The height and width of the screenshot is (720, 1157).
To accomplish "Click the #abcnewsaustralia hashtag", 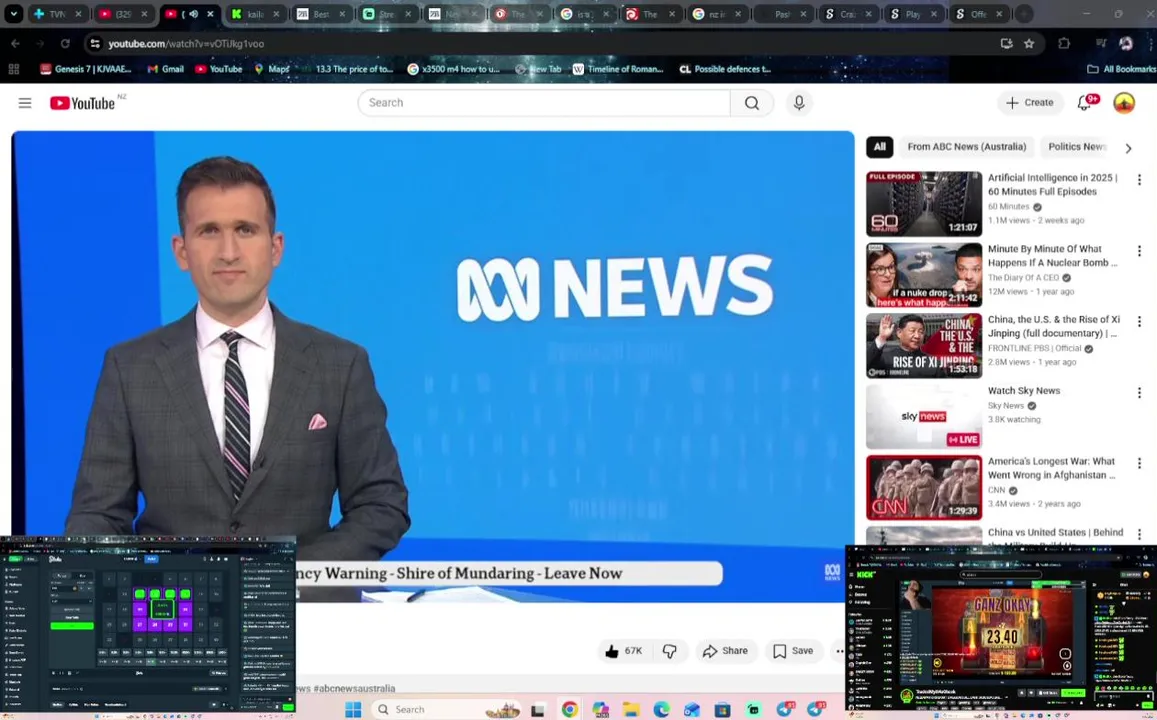I will (x=354, y=688).
